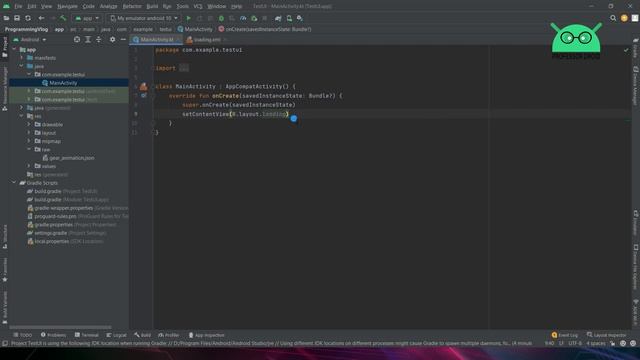Image resolution: width=640 pixels, height=360 pixels.
Task: Click Attach debugger to process icon
Action: point(254,18)
